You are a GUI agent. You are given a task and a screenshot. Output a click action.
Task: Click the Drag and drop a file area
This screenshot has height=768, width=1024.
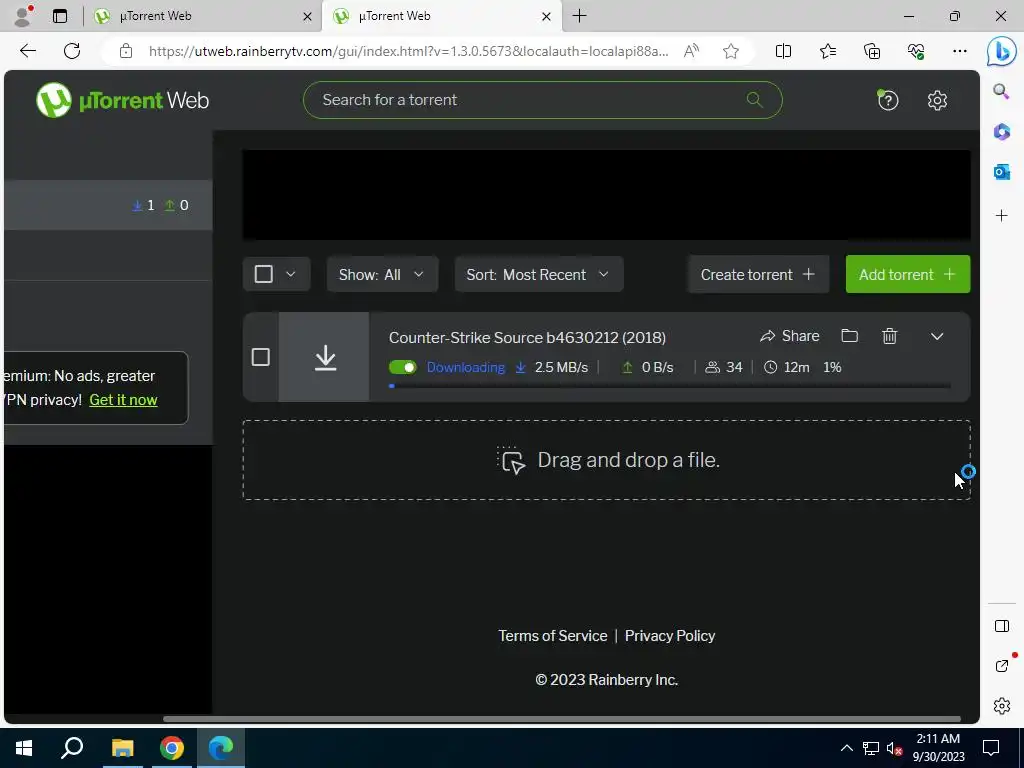coord(607,460)
